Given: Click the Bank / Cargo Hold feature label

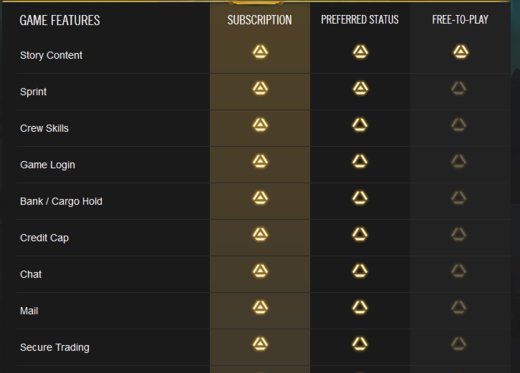Looking at the screenshot, I should coord(61,201).
